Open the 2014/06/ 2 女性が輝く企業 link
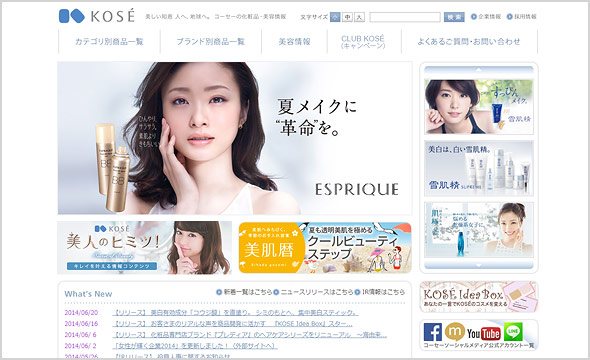 (195, 346)
